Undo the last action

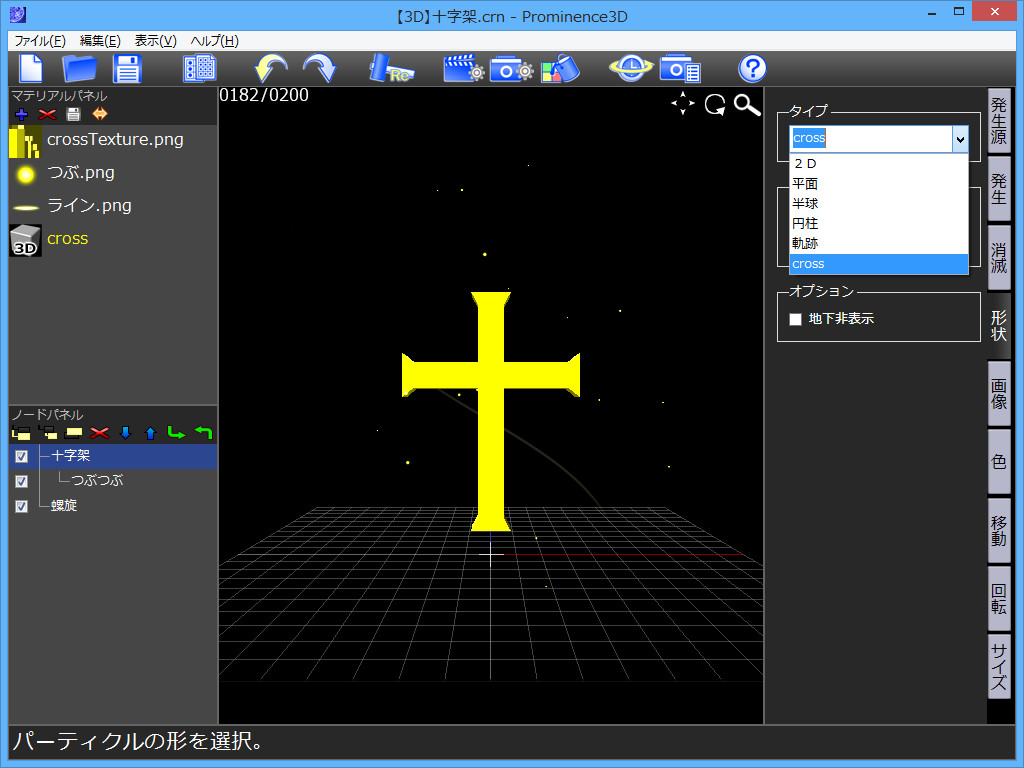tap(270, 69)
